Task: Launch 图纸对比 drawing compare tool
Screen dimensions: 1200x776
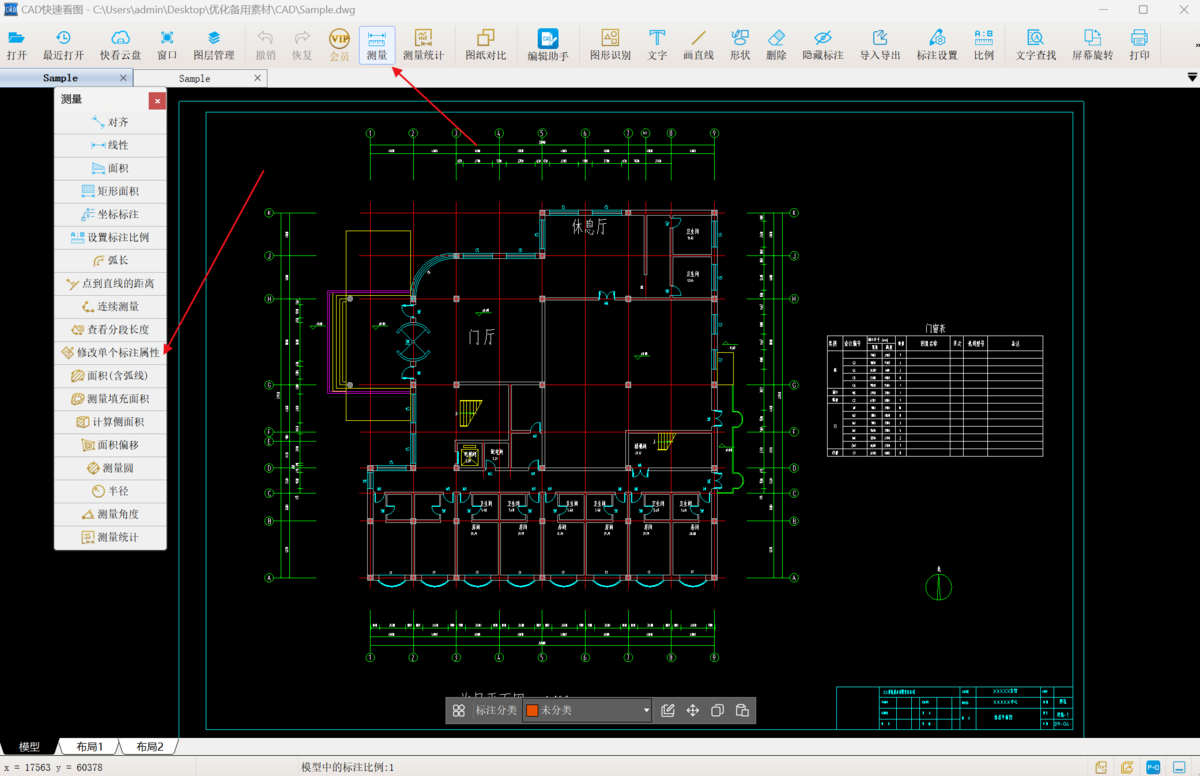Action: [x=486, y=45]
